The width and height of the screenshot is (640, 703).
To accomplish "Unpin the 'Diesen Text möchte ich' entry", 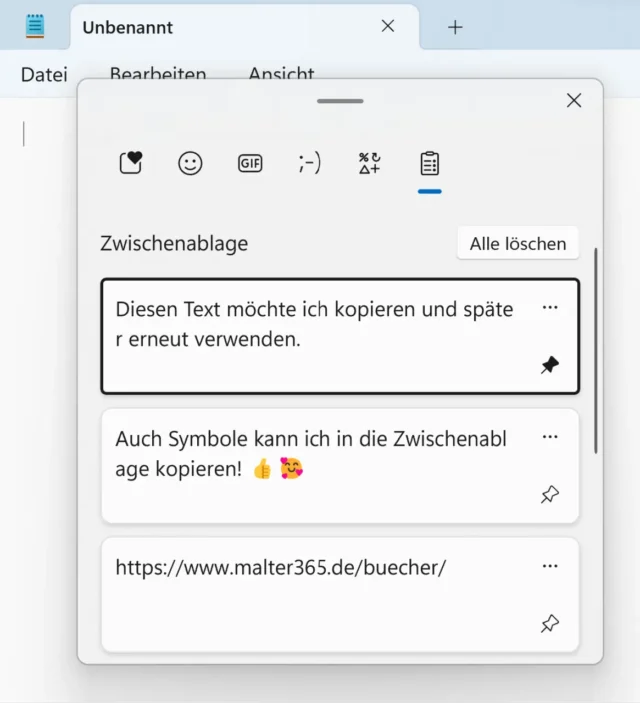I will pyautogui.click(x=549, y=366).
